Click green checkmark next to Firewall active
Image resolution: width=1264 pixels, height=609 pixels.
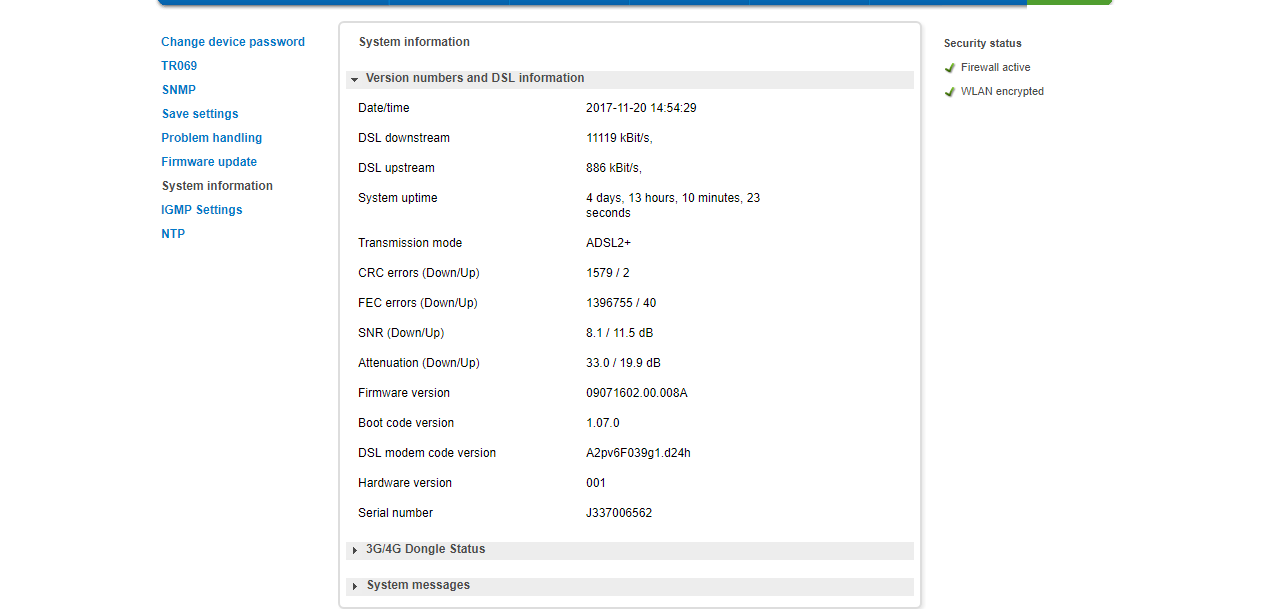[950, 68]
